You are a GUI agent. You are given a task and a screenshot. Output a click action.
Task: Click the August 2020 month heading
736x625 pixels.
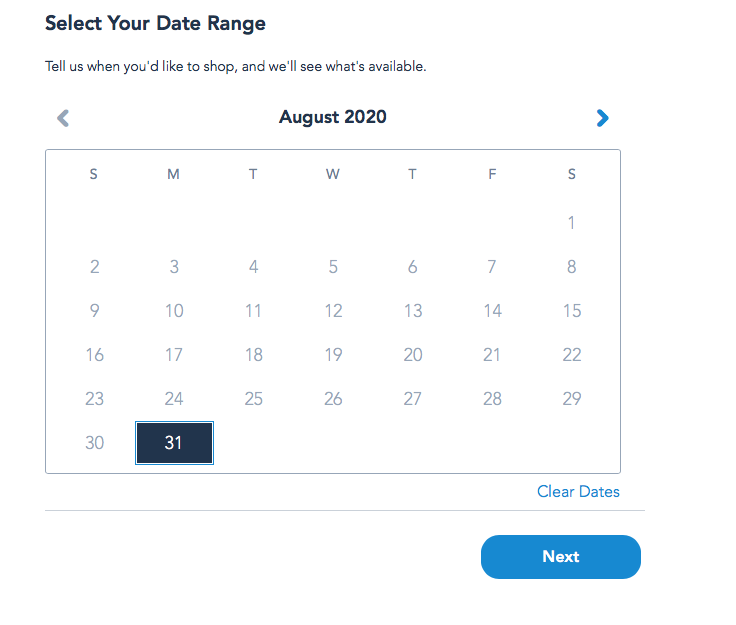pyautogui.click(x=332, y=118)
